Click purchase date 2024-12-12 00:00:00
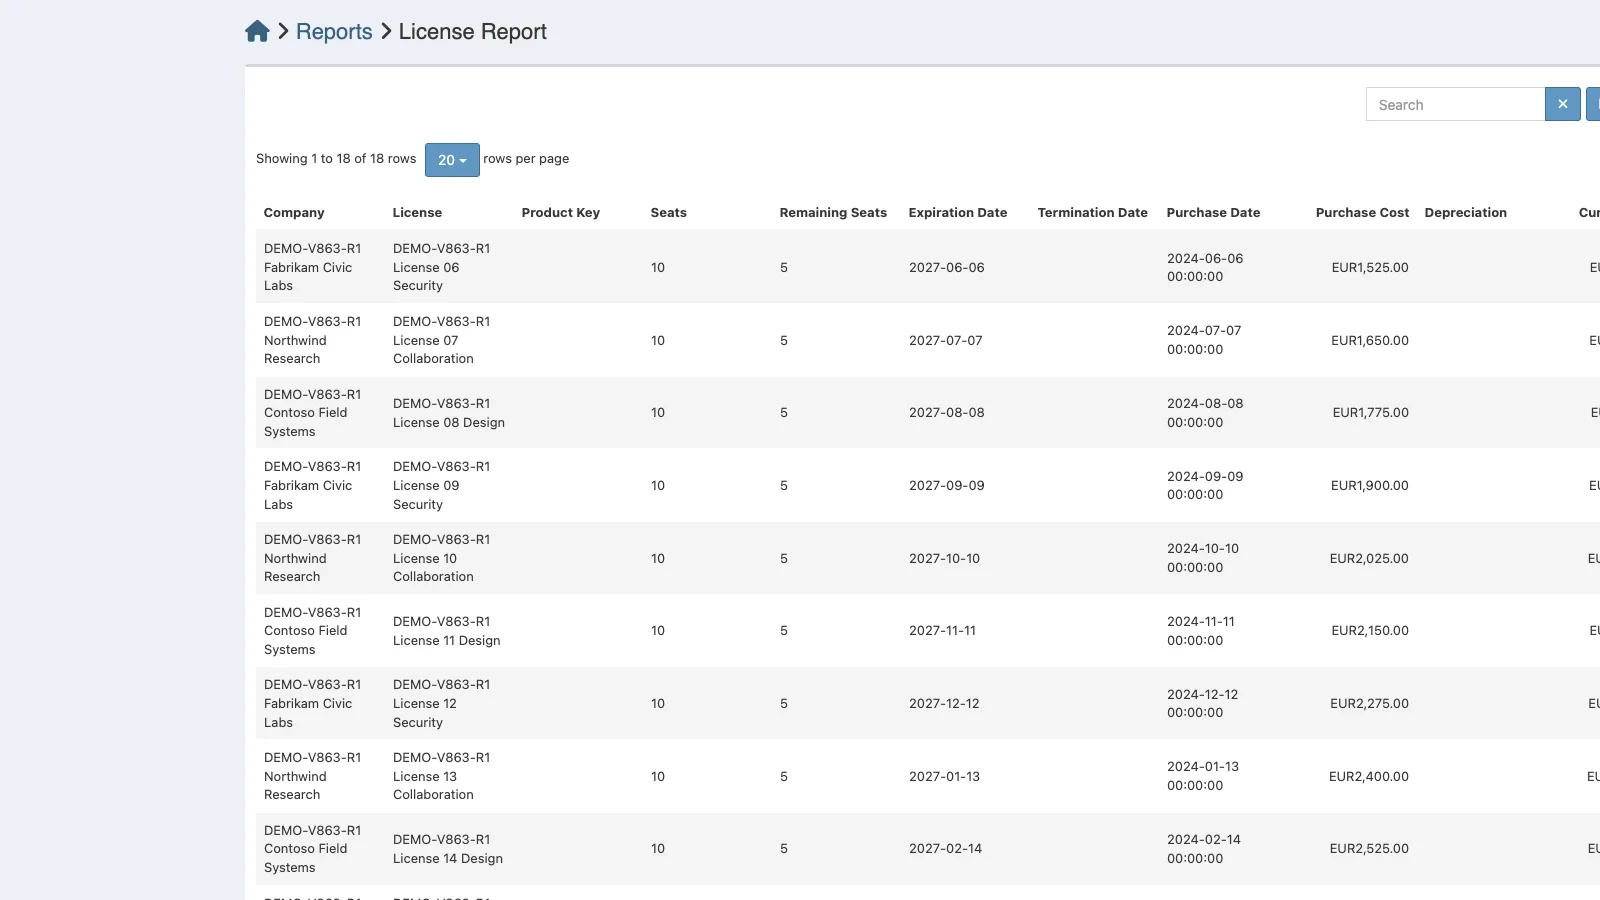This screenshot has width=1600, height=900. pos(1203,704)
